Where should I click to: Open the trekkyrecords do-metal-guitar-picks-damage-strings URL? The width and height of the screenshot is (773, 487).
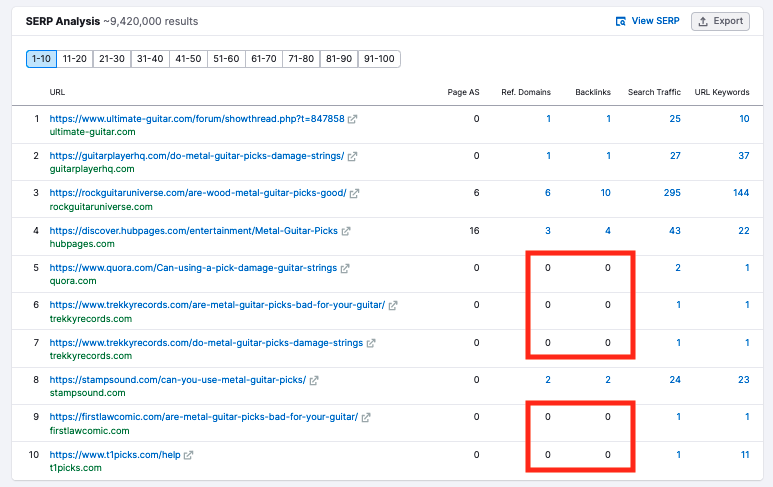point(206,343)
